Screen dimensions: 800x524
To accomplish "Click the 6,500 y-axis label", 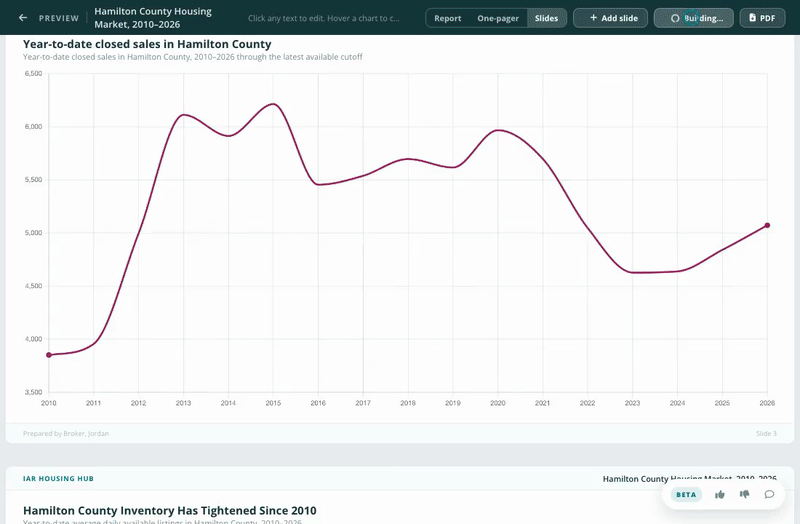I will (x=33, y=73).
